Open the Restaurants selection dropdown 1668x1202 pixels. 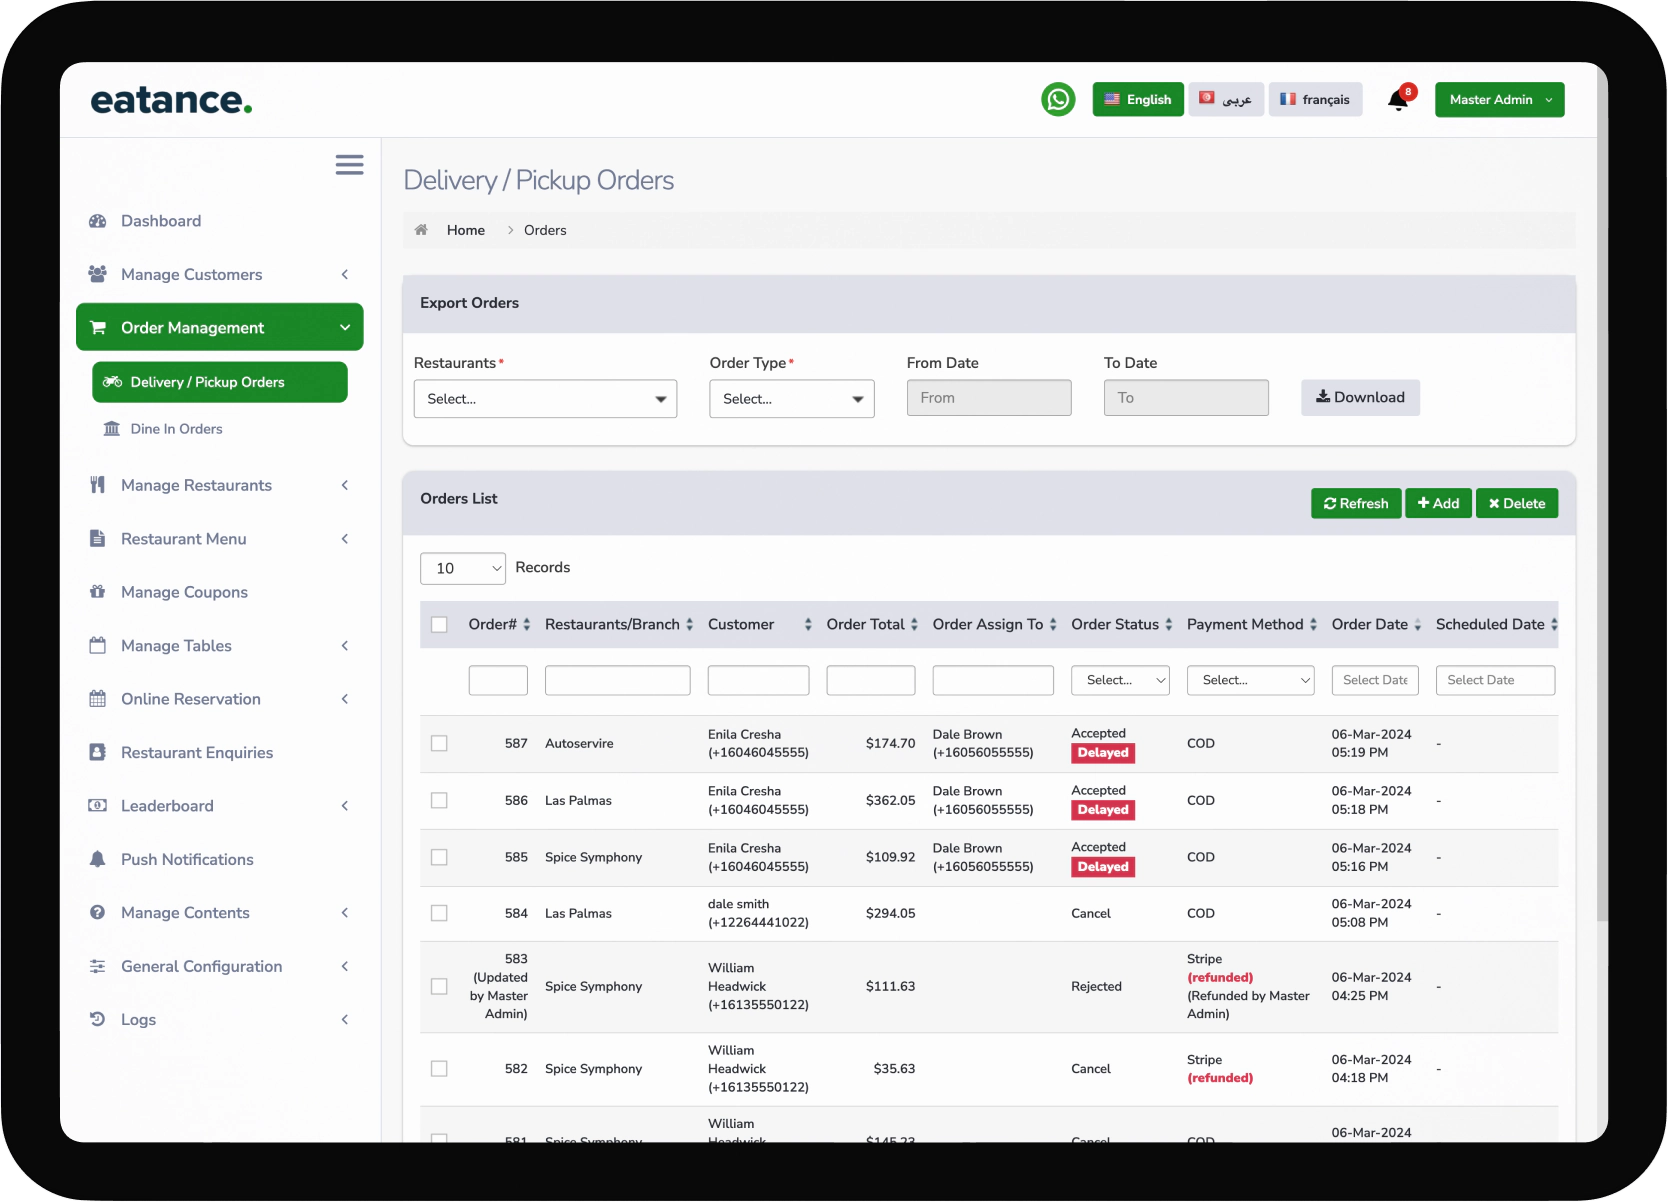click(x=545, y=398)
